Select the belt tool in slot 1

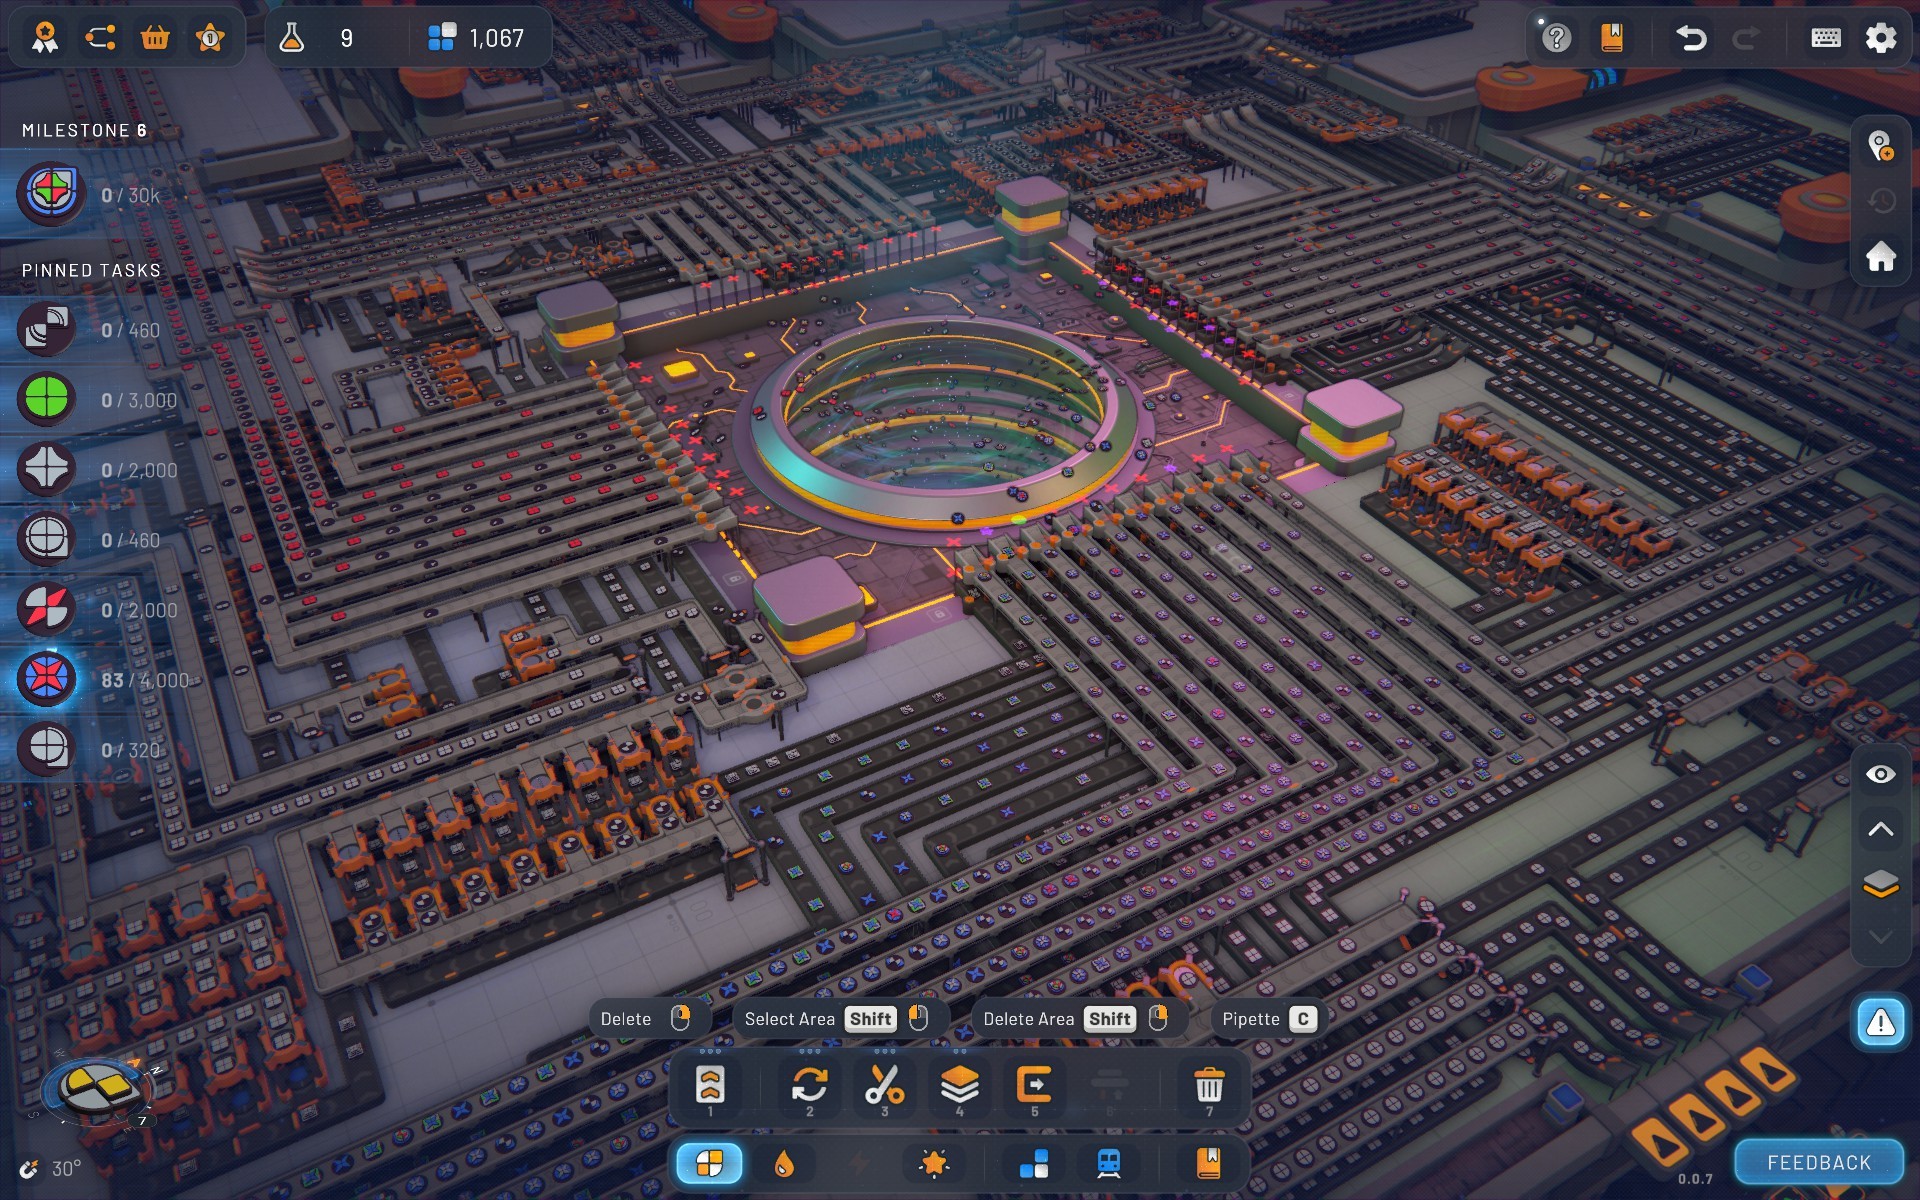tap(710, 1085)
